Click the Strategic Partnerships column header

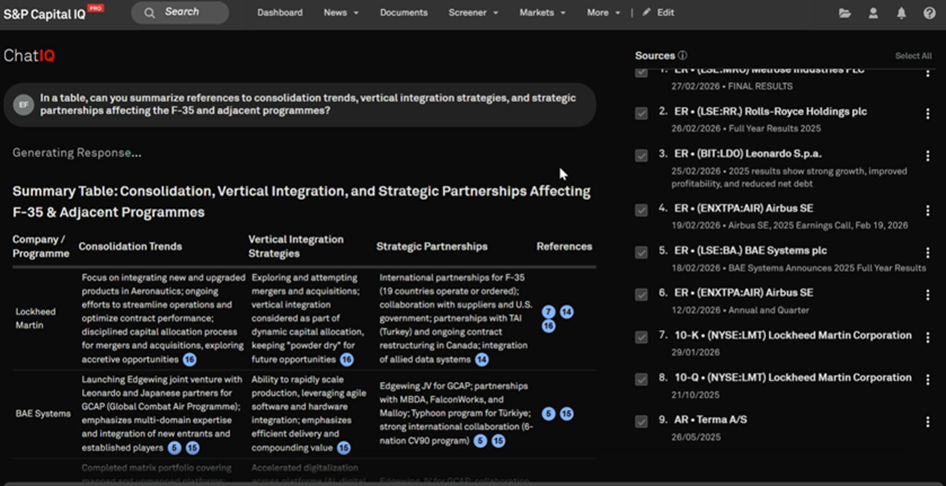[432, 246]
